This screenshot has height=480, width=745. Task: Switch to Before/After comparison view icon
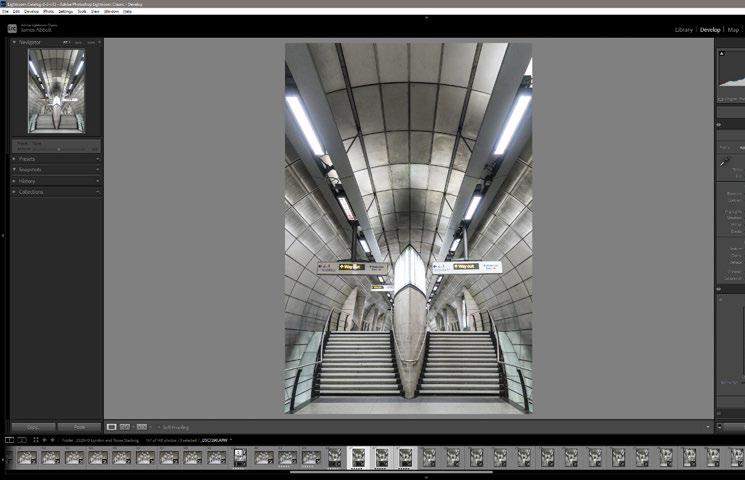click(x=126, y=427)
